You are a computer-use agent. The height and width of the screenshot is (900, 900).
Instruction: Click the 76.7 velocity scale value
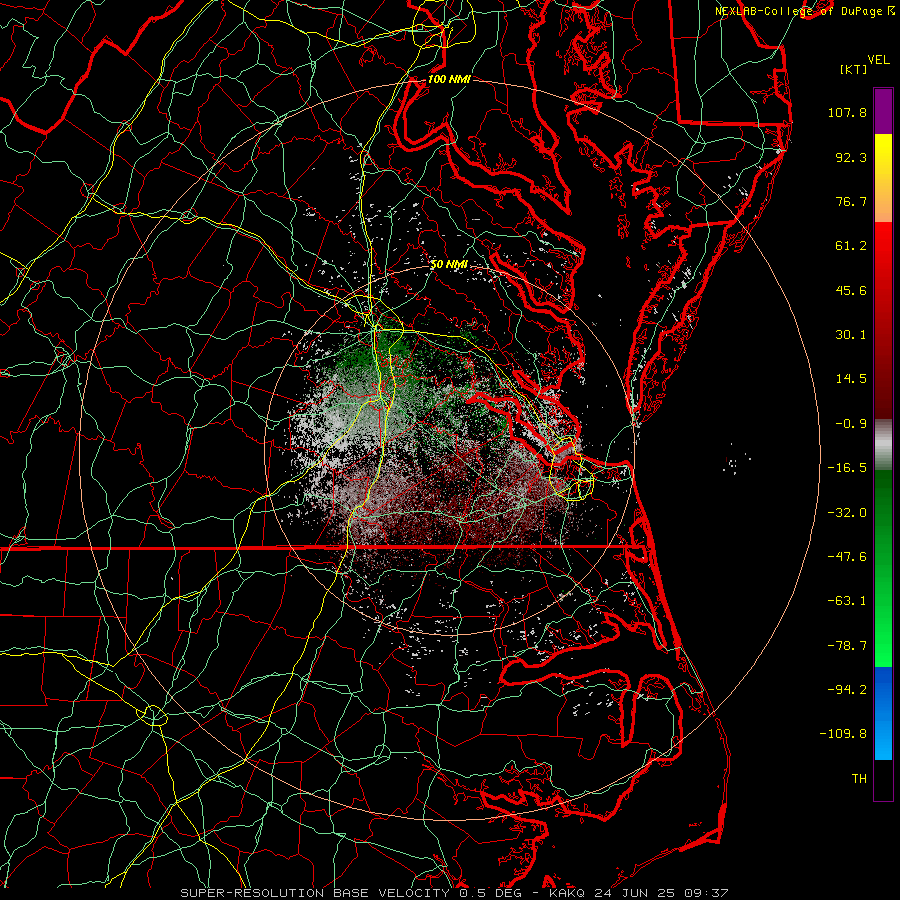(851, 201)
